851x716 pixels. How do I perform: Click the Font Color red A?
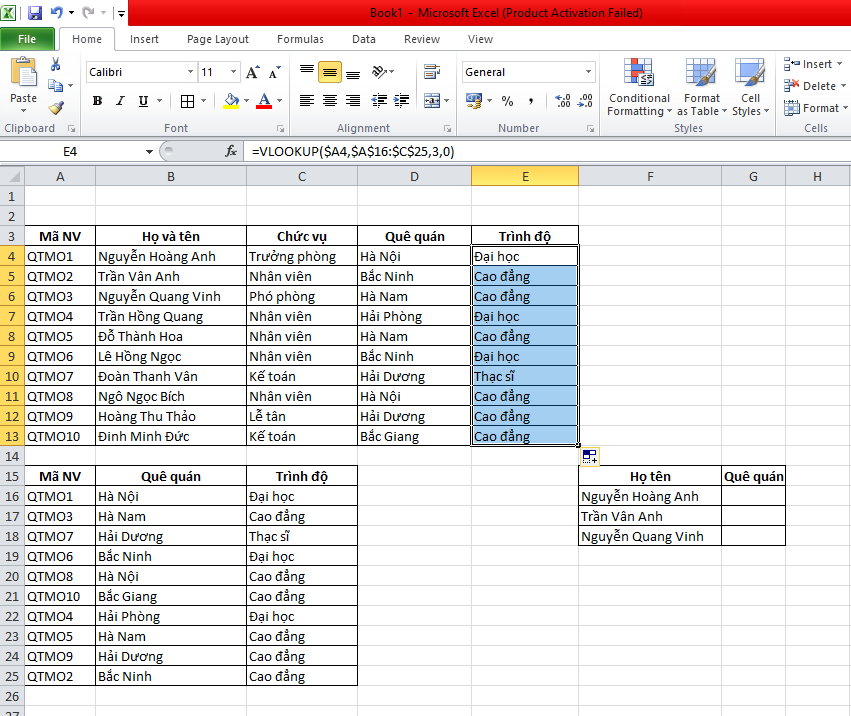pyautogui.click(x=264, y=101)
